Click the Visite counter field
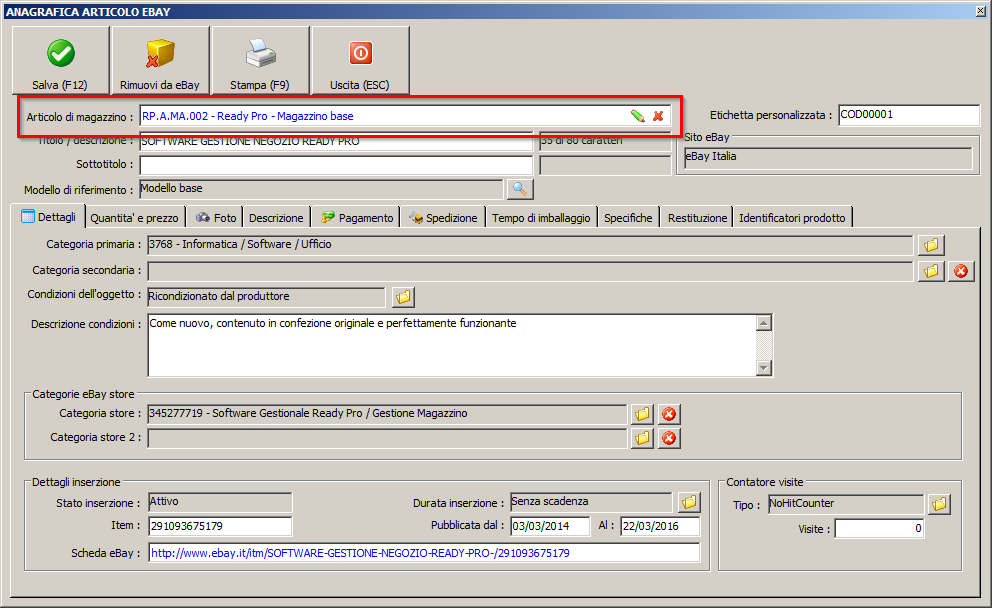This screenshot has width=992, height=608. tap(879, 528)
